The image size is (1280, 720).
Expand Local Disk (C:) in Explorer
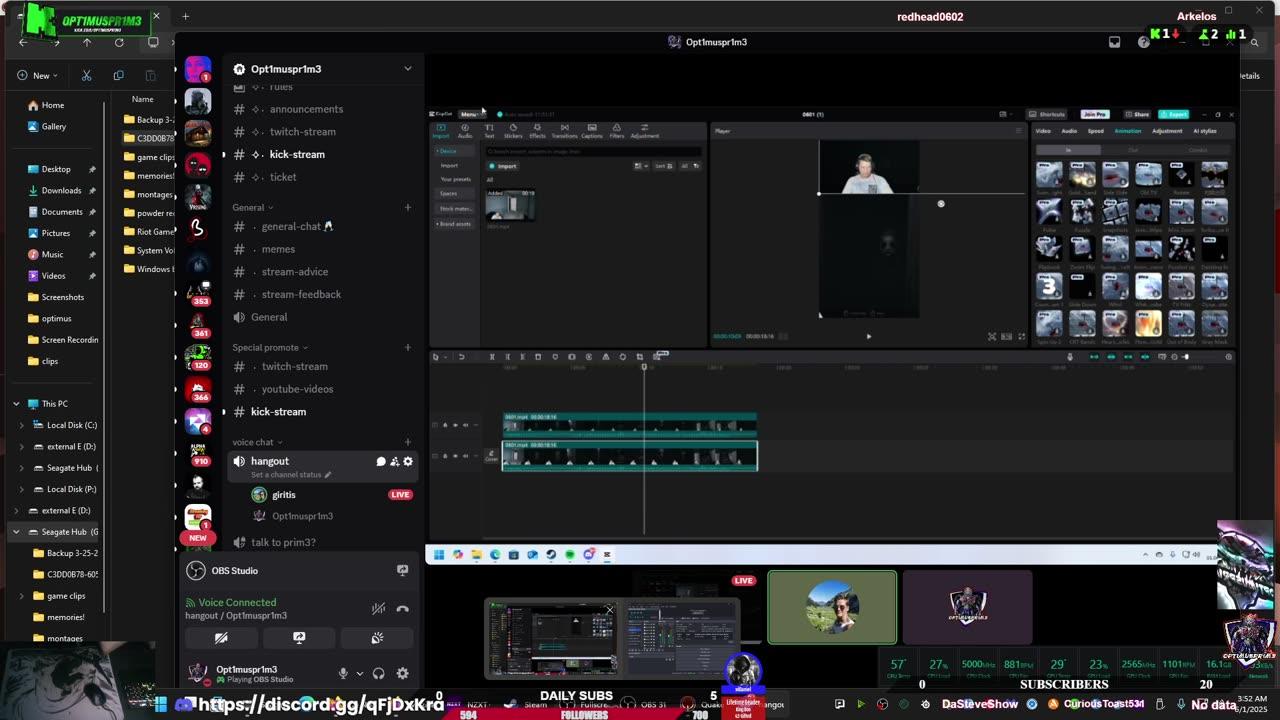(22, 425)
